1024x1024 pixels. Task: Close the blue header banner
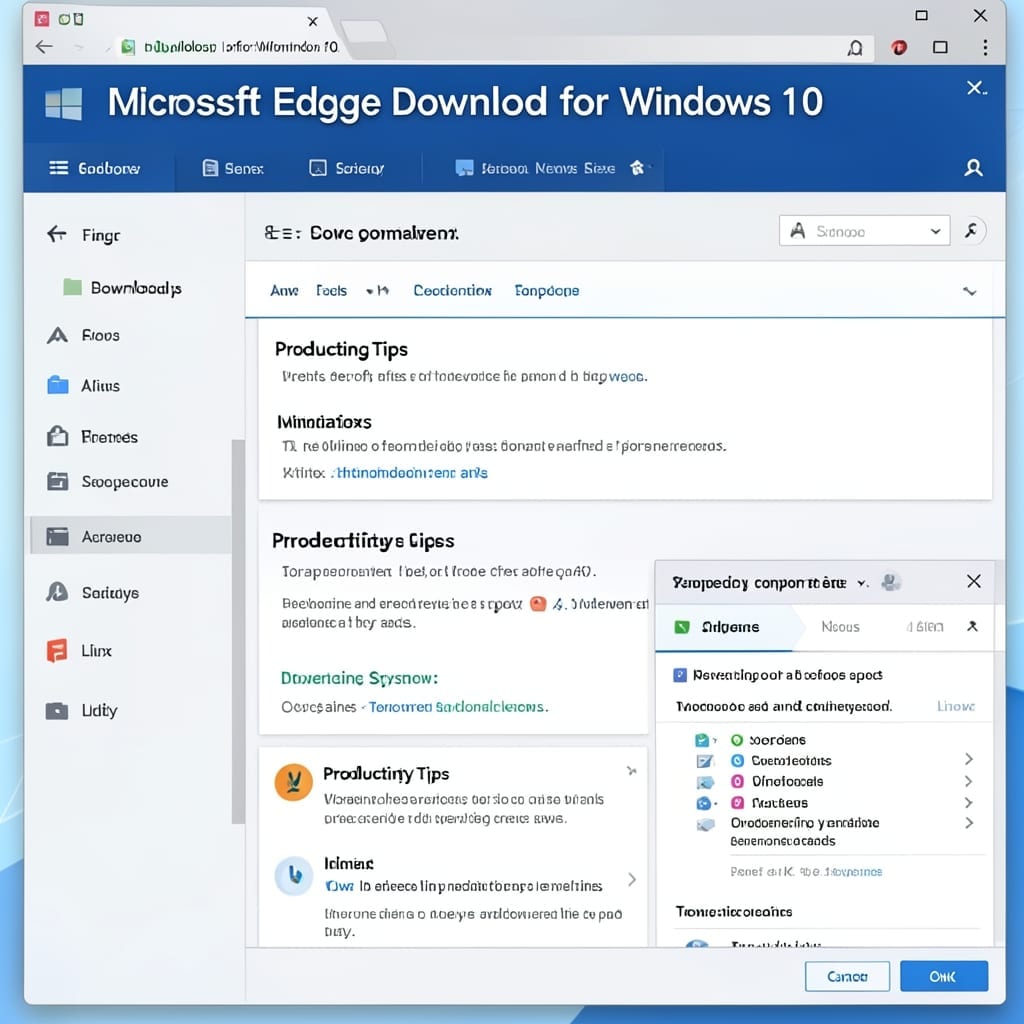(976, 88)
